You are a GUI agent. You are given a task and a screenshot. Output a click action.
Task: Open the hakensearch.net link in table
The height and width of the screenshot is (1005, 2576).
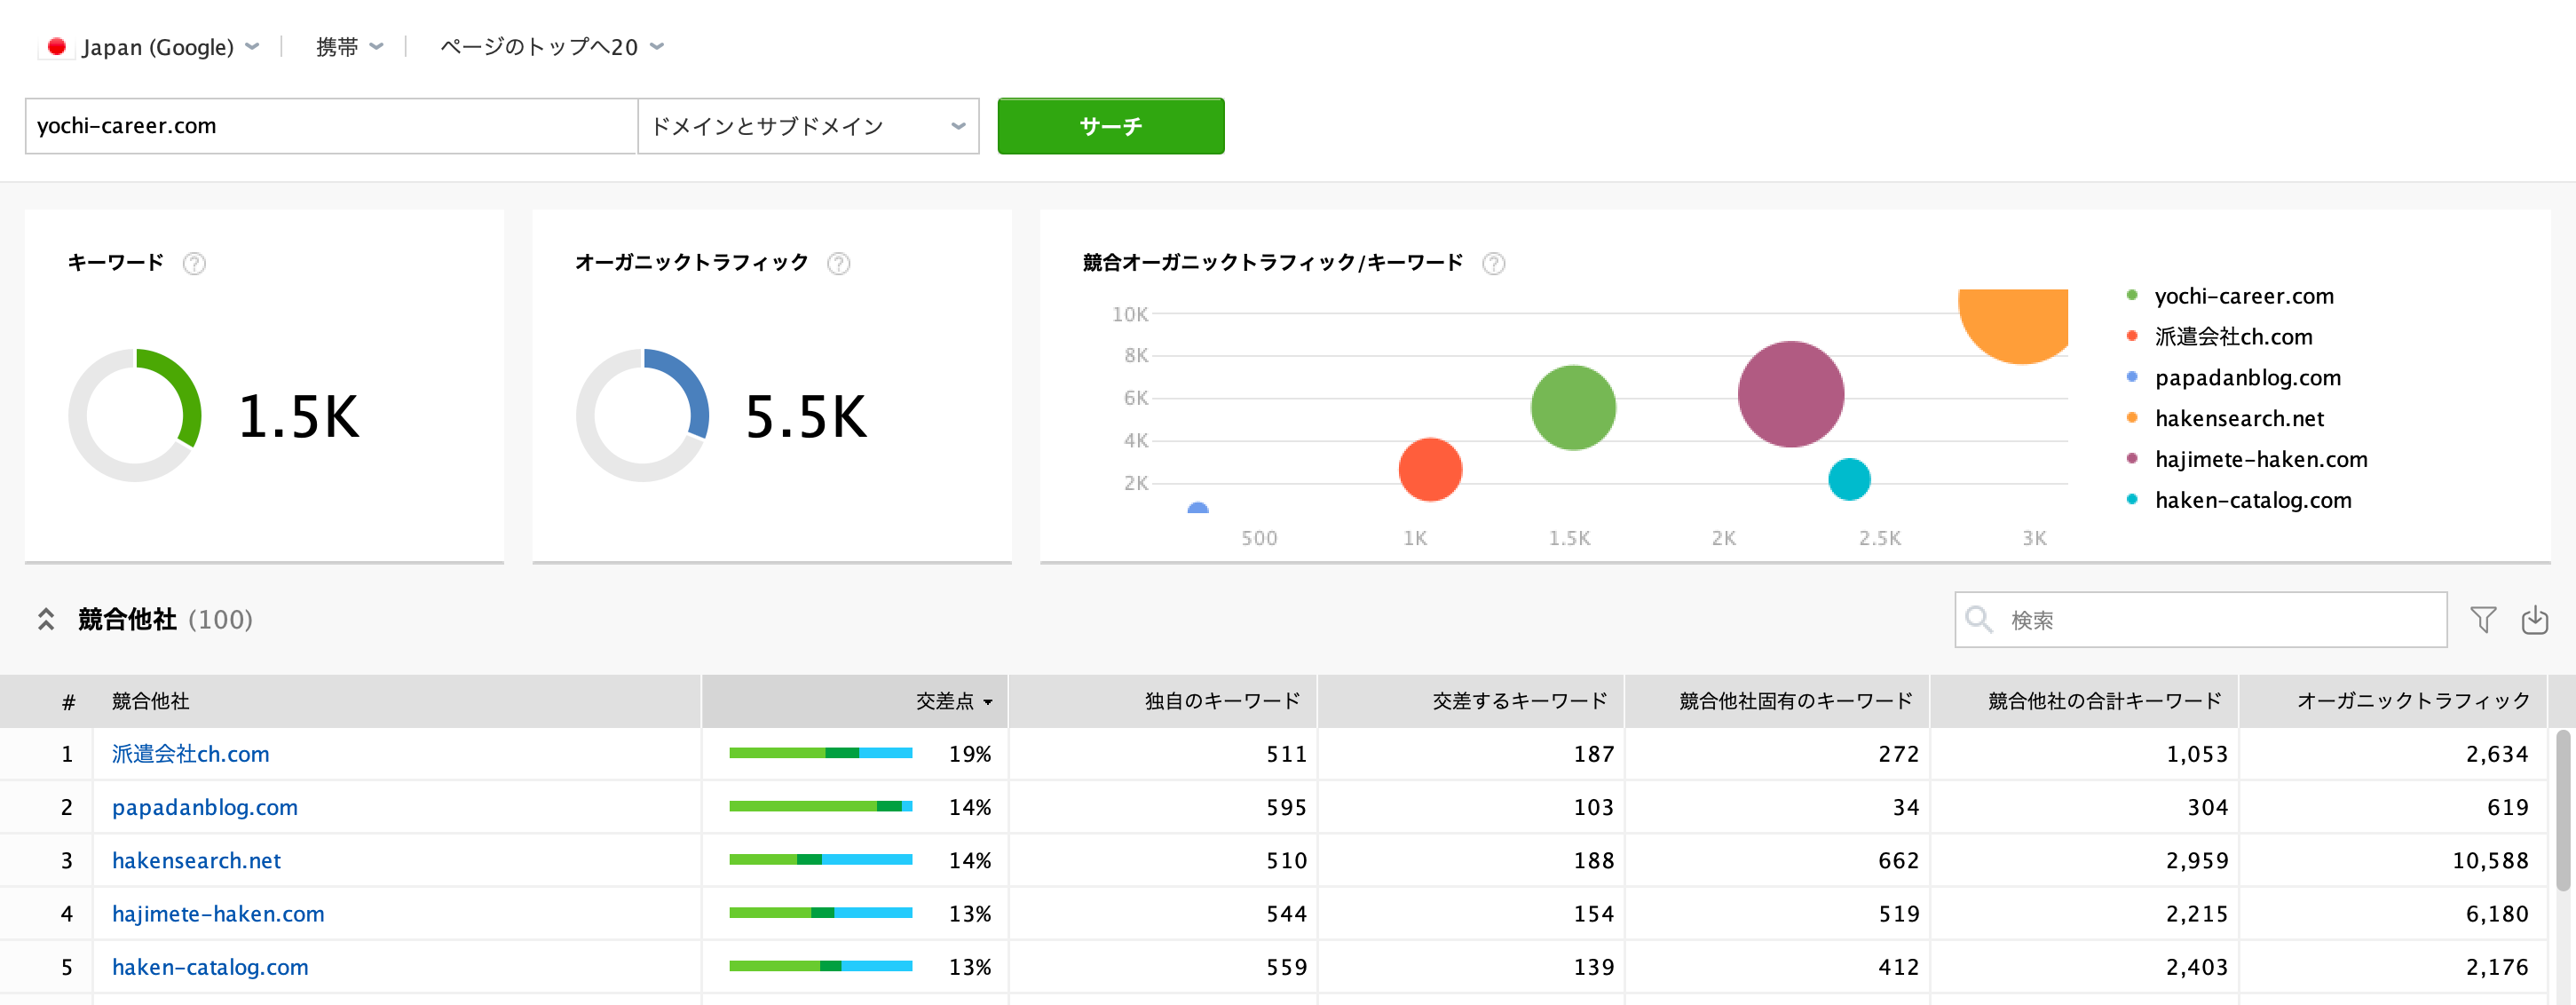click(x=196, y=860)
